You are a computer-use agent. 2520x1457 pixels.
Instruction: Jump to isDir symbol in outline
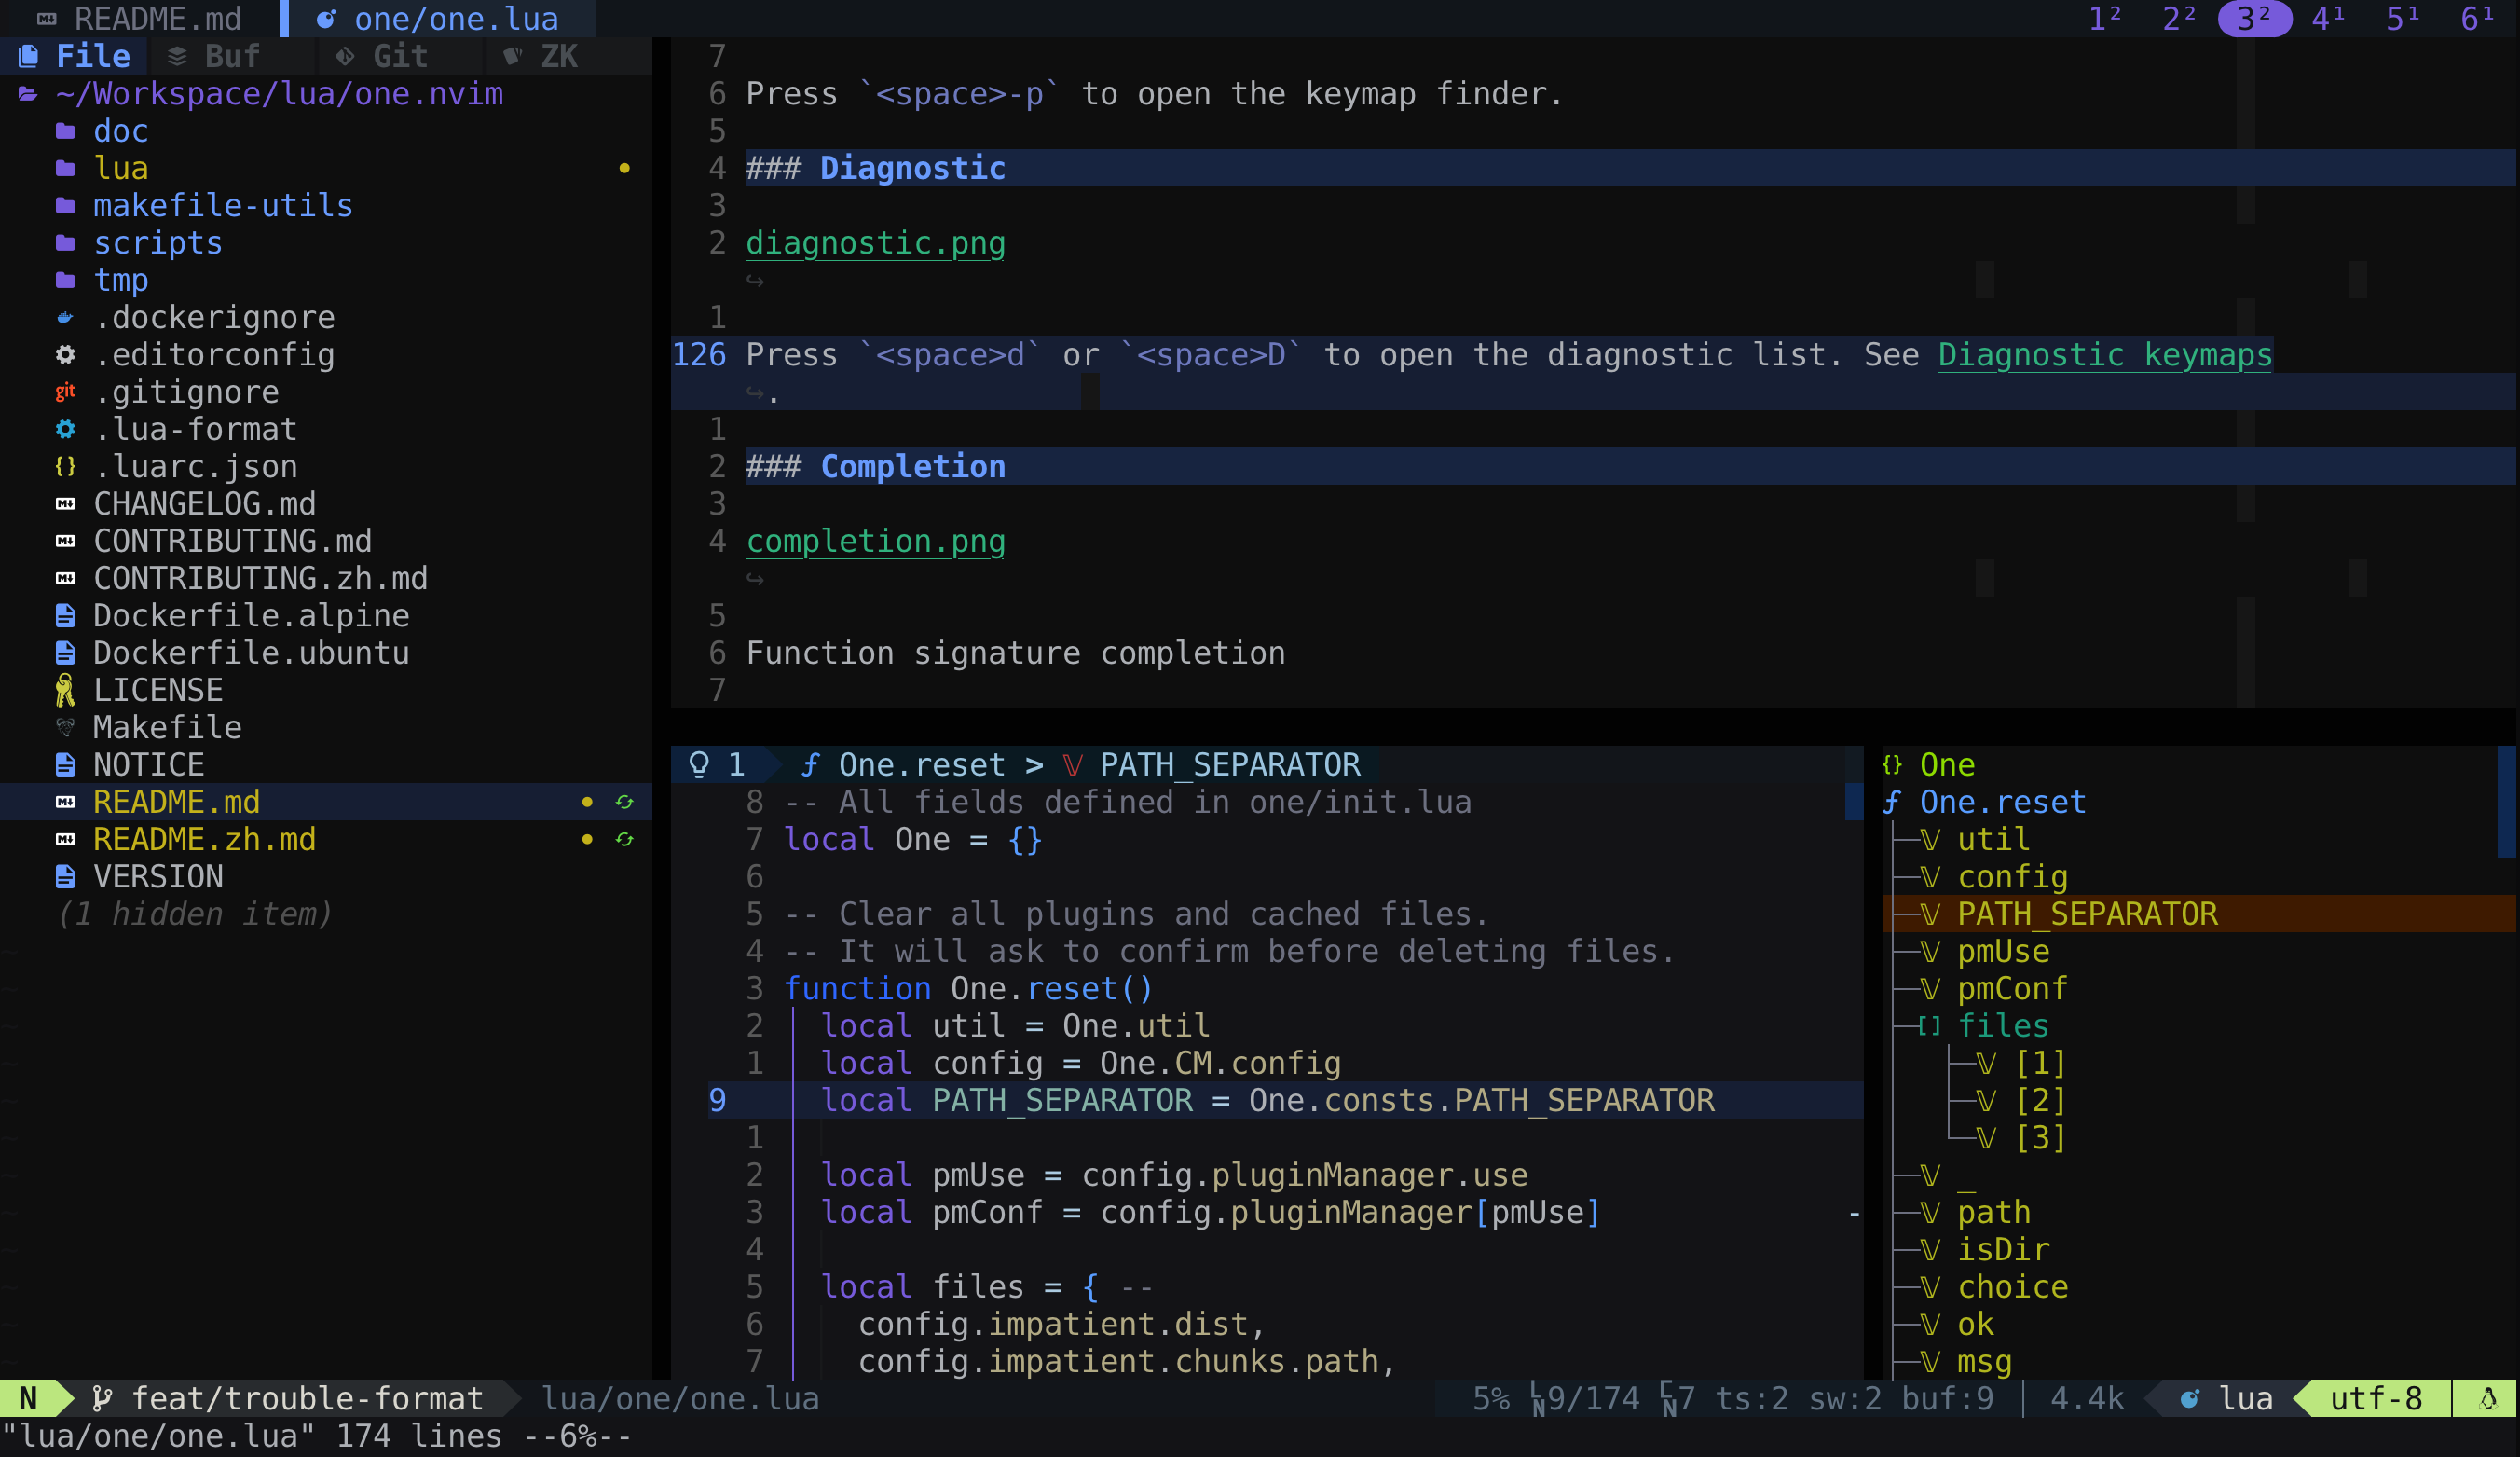[x=2002, y=1250]
